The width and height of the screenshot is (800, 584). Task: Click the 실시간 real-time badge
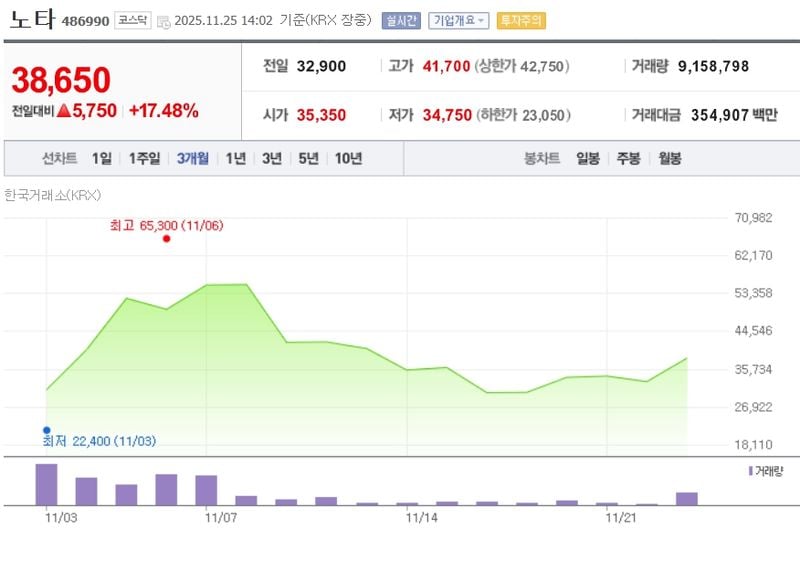401,20
